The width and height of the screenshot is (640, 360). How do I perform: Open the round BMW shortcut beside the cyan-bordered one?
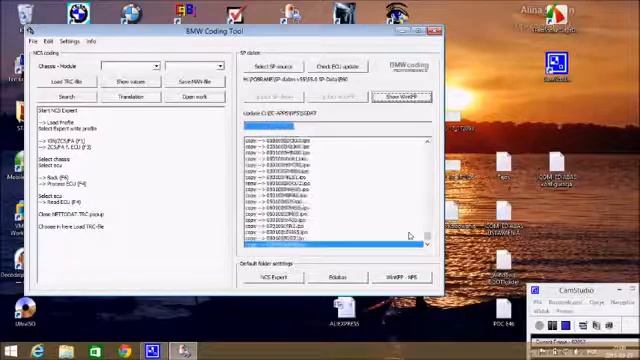click(x=131, y=13)
